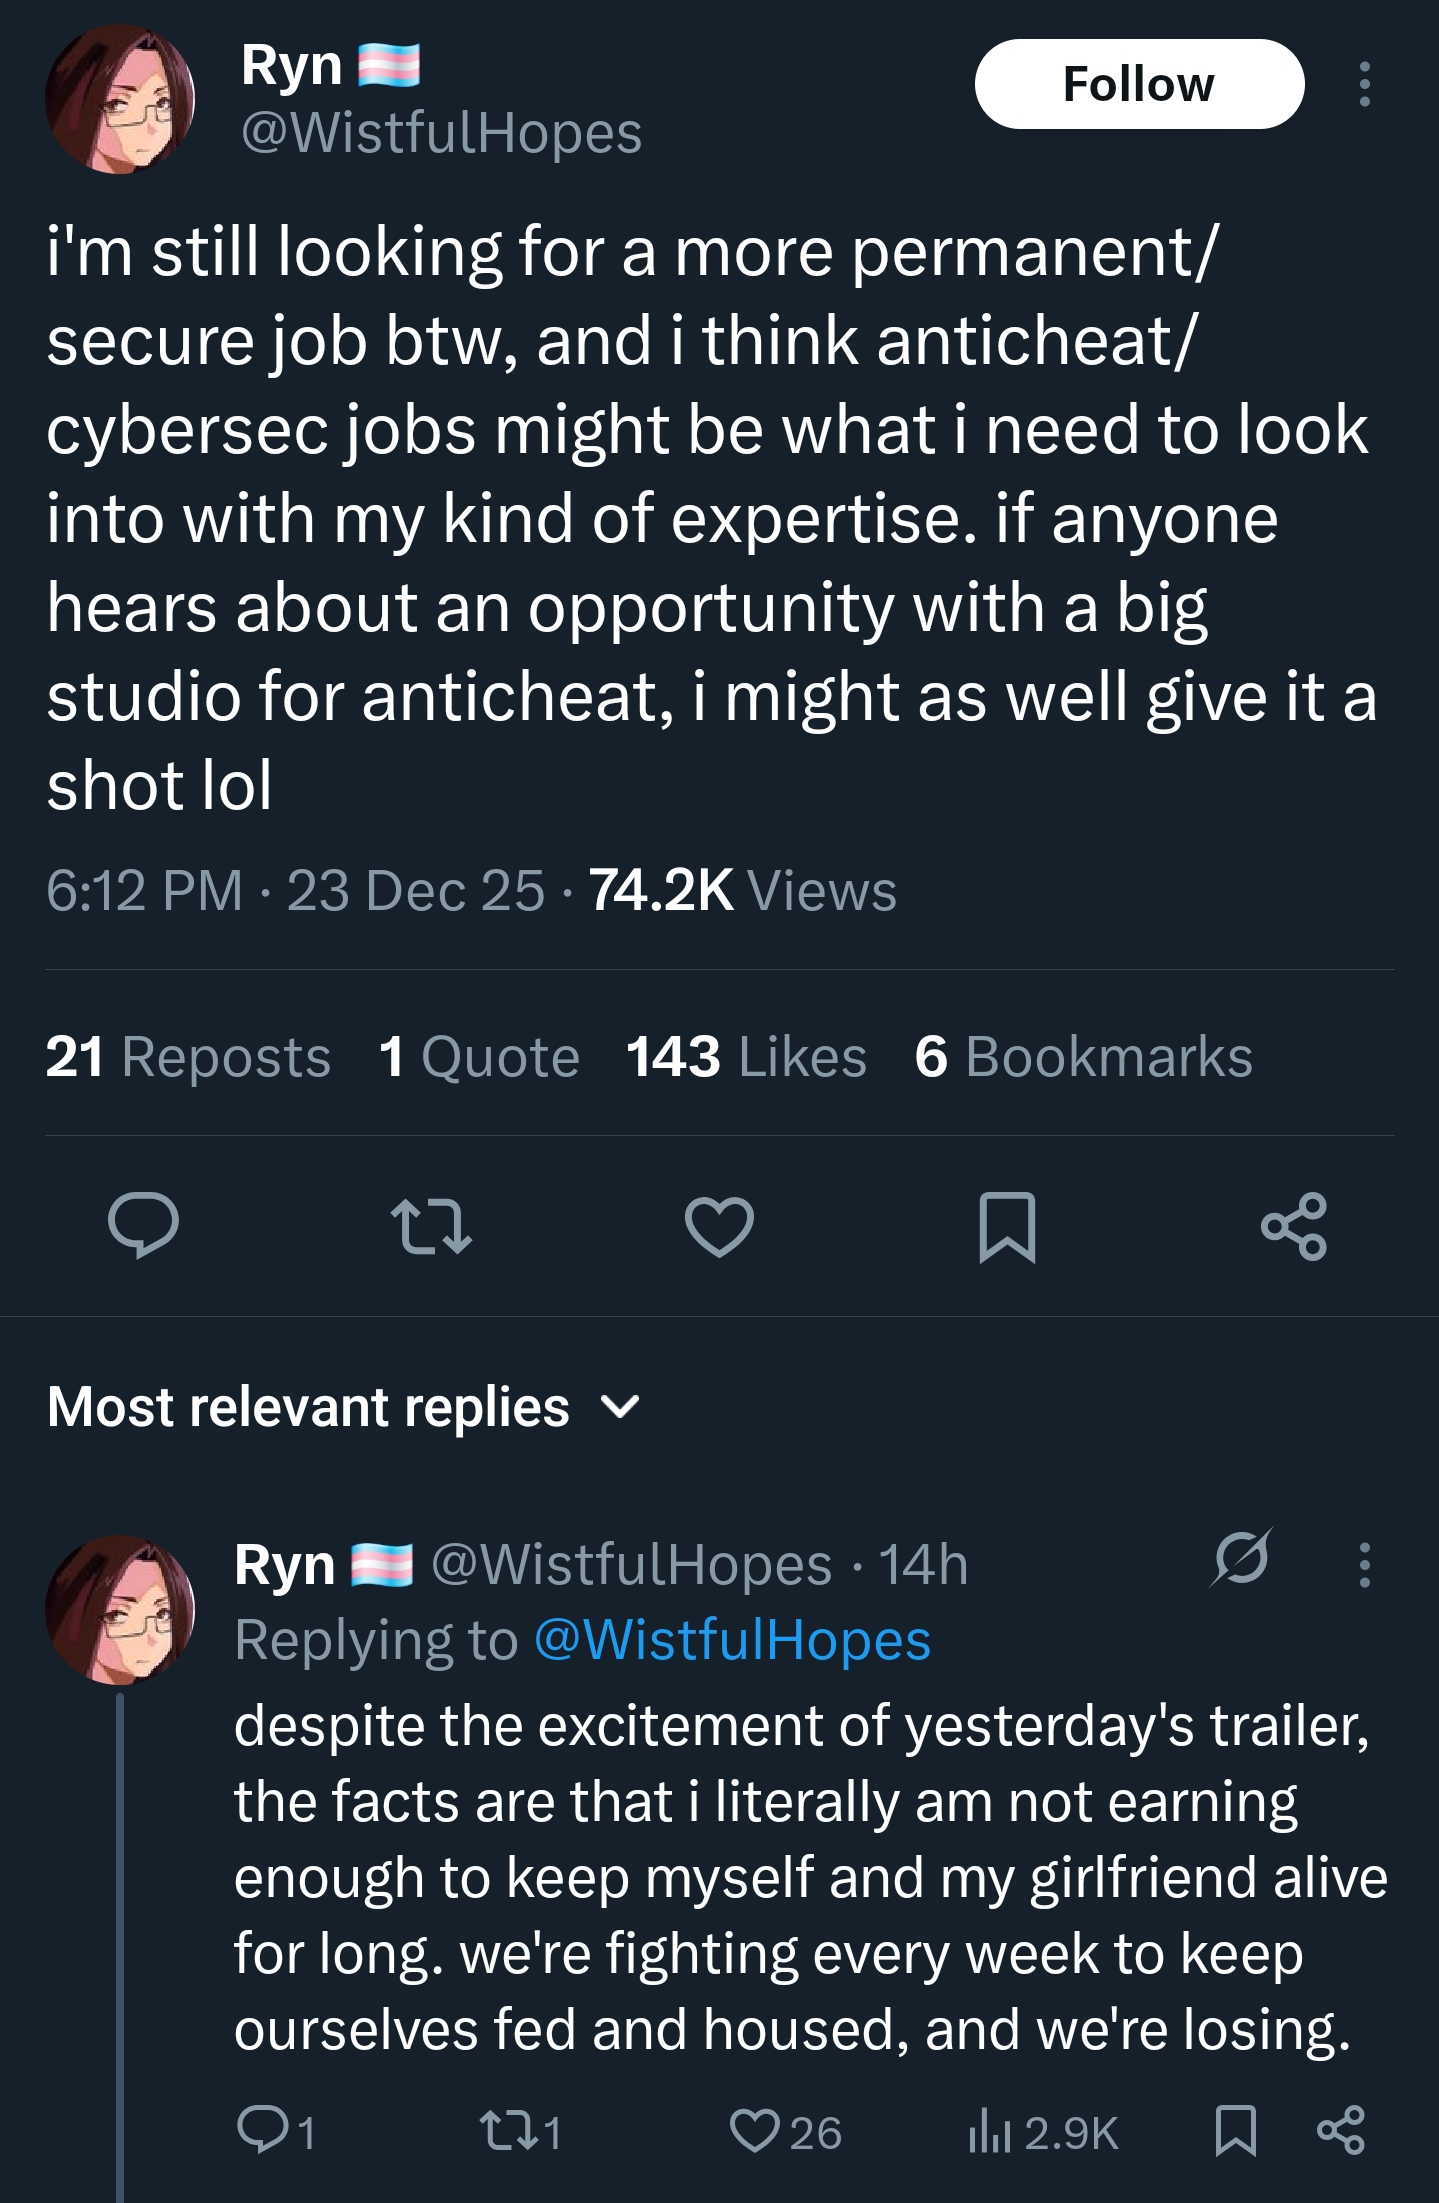This screenshot has width=1439, height=2203.
Task: Open Ryn's profile picture at top
Action: coord(119,99)
